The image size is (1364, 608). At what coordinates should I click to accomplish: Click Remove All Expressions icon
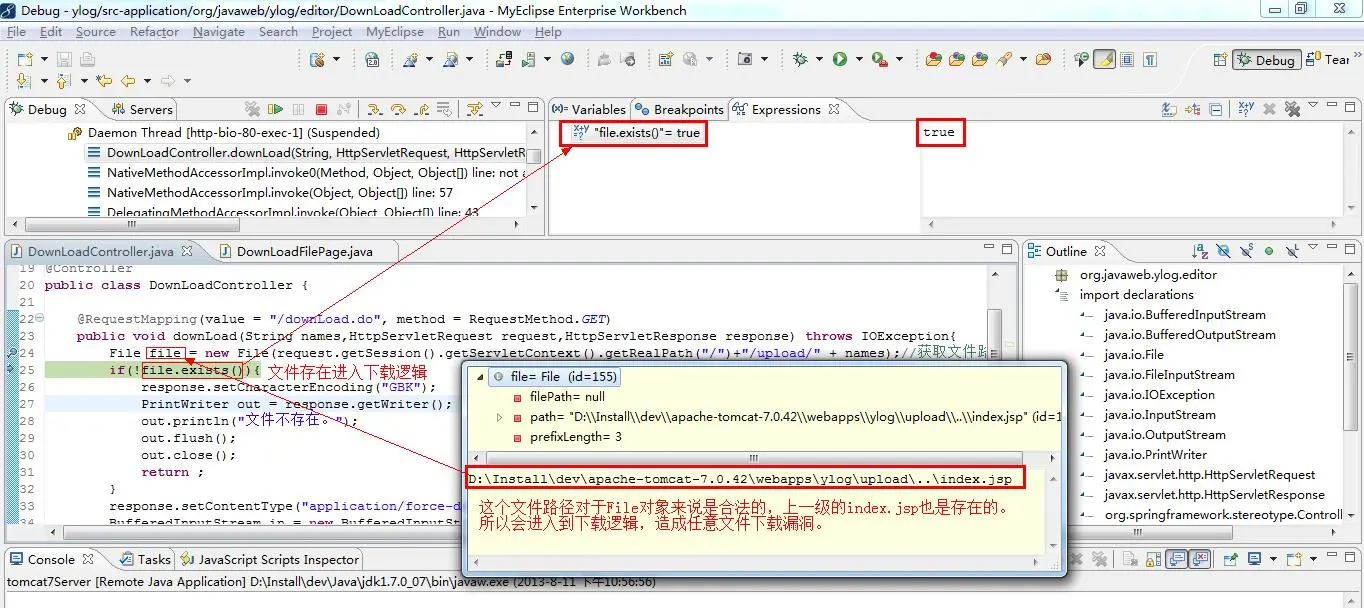(x=1292, y=109)
